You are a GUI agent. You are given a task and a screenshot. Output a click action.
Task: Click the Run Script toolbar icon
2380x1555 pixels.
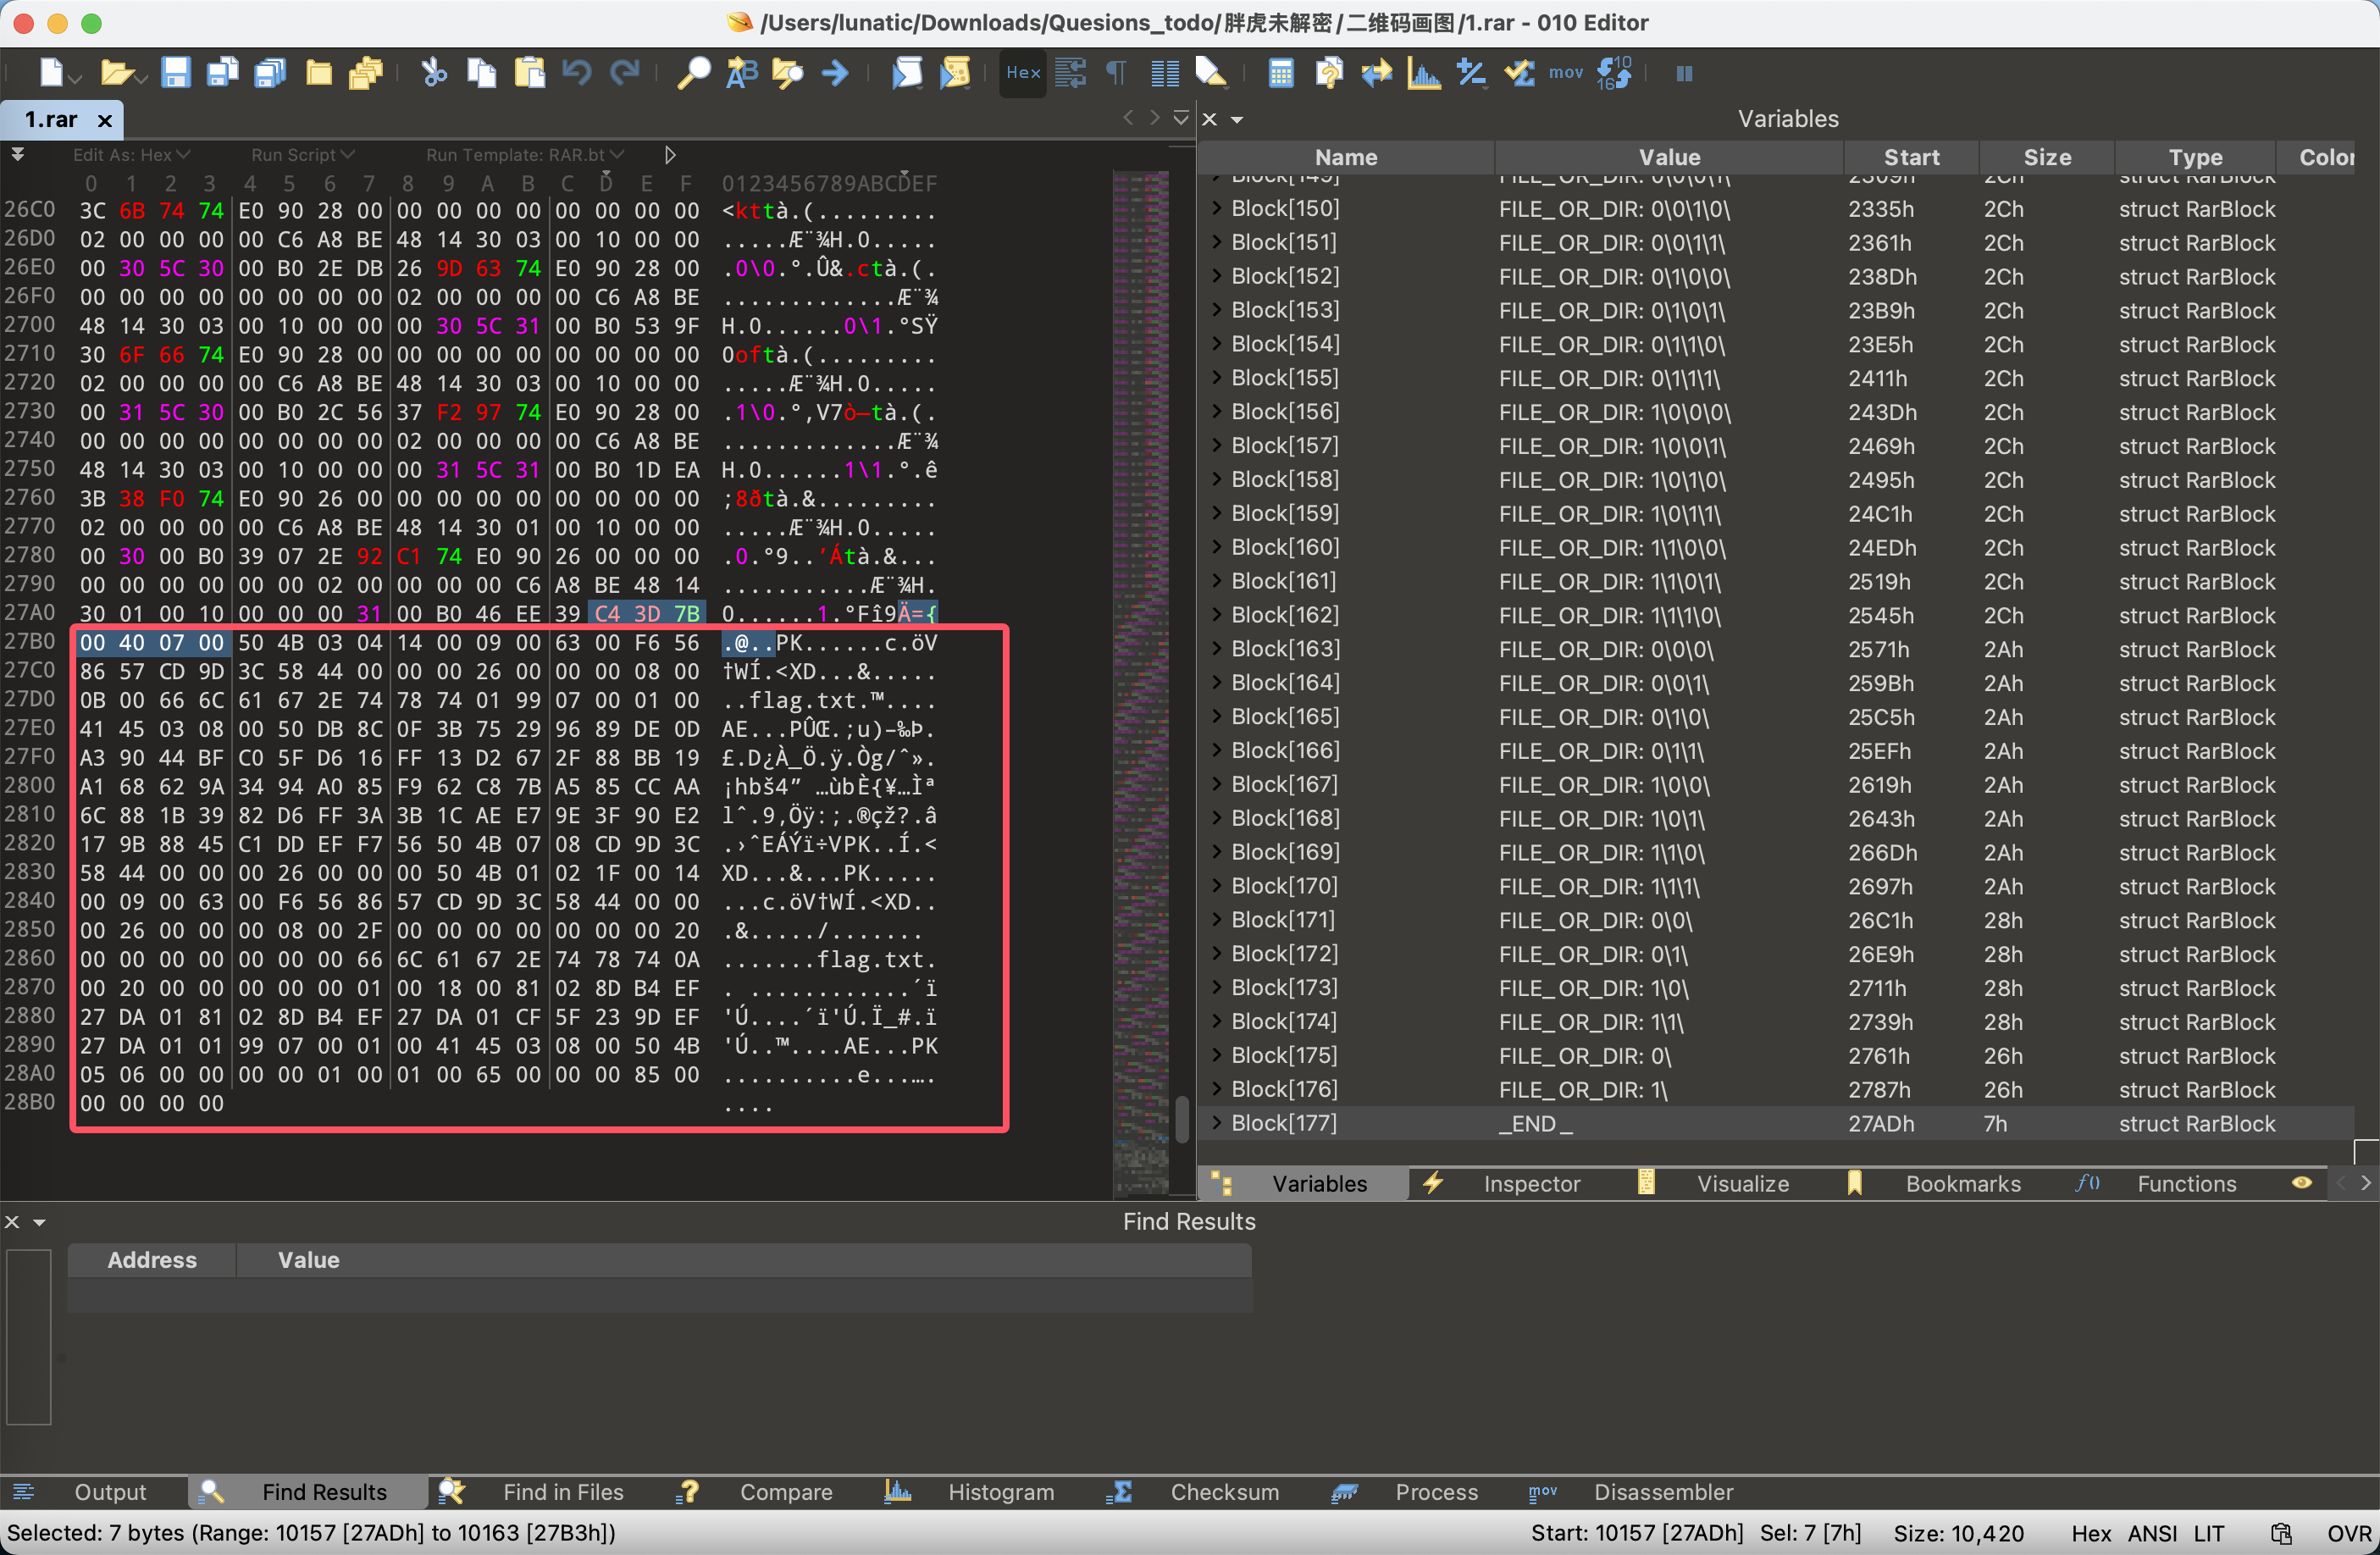[x=907, y=73]
